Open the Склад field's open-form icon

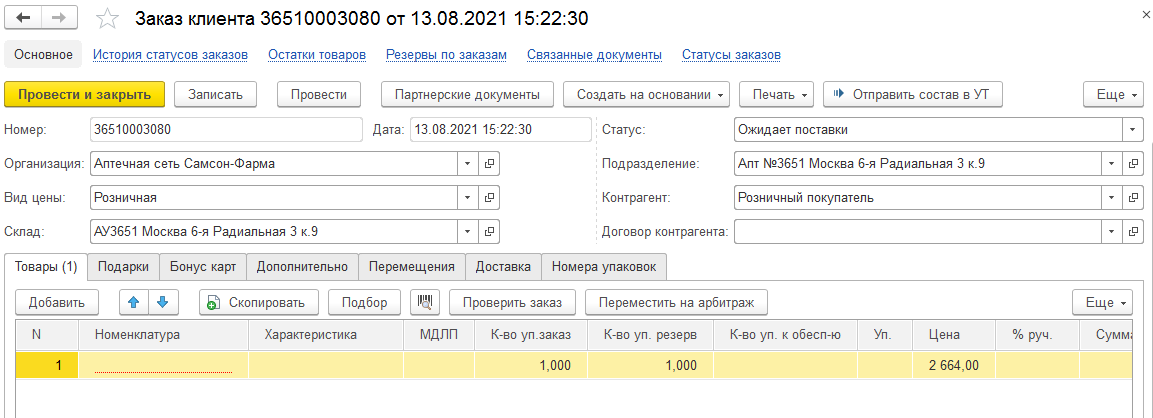coord(490,232)
